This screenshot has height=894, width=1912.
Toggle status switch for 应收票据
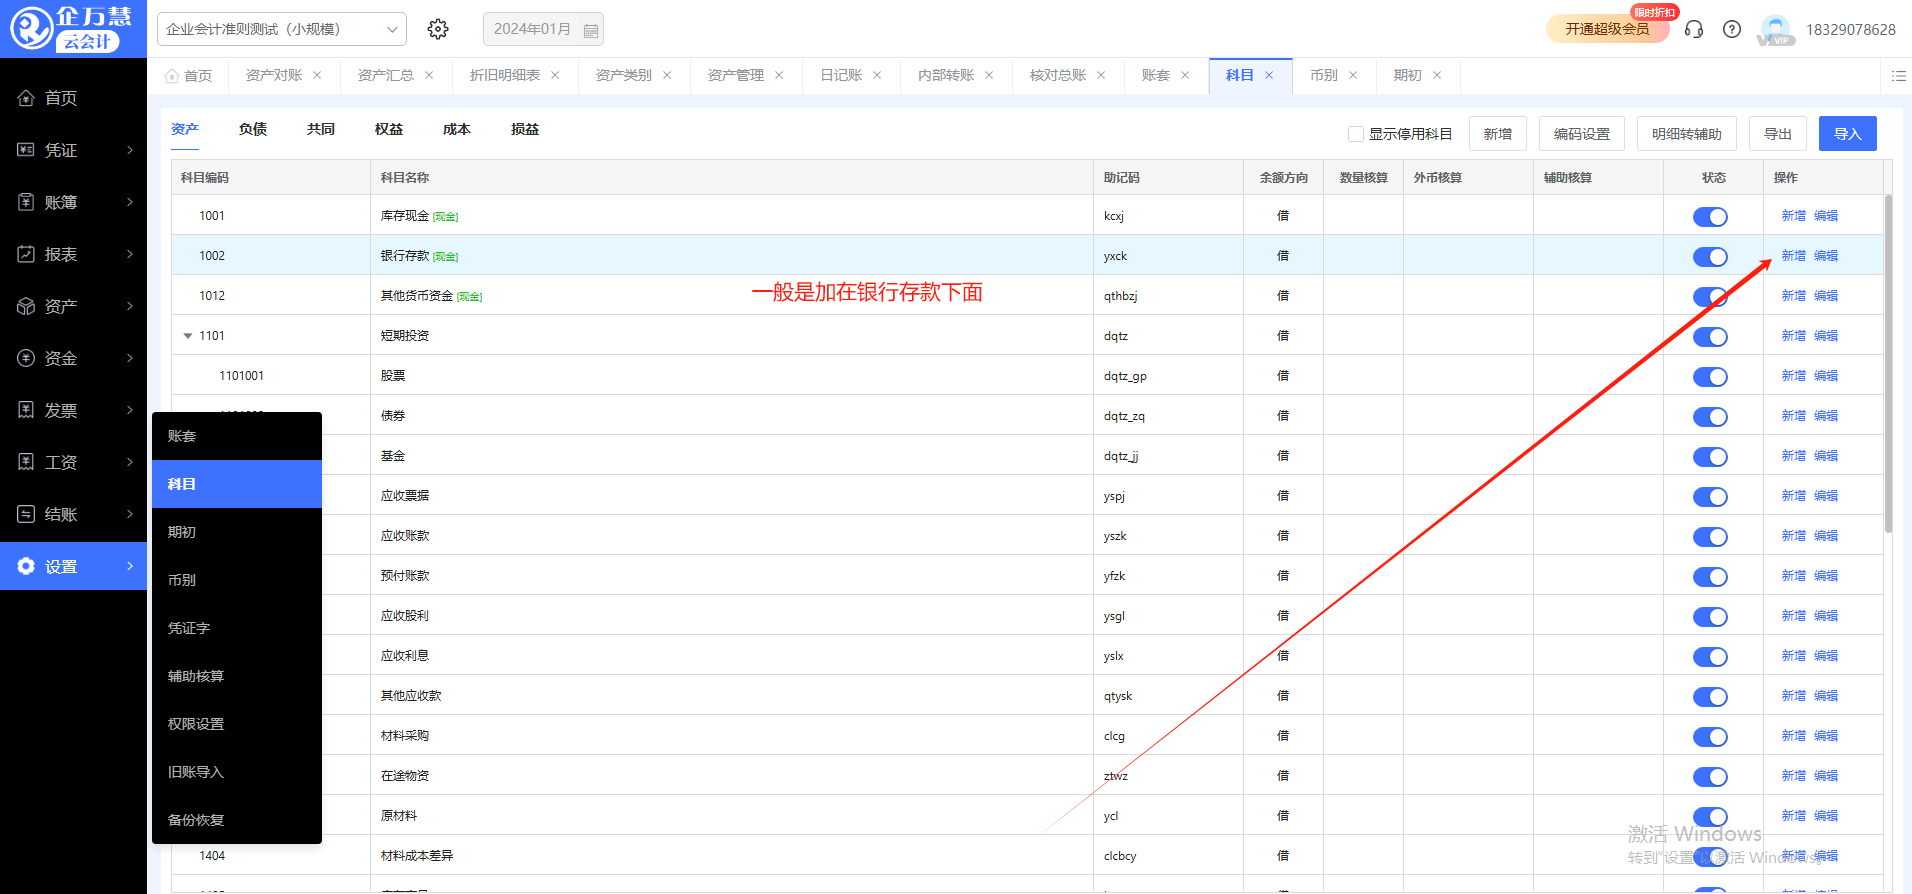1710,497
